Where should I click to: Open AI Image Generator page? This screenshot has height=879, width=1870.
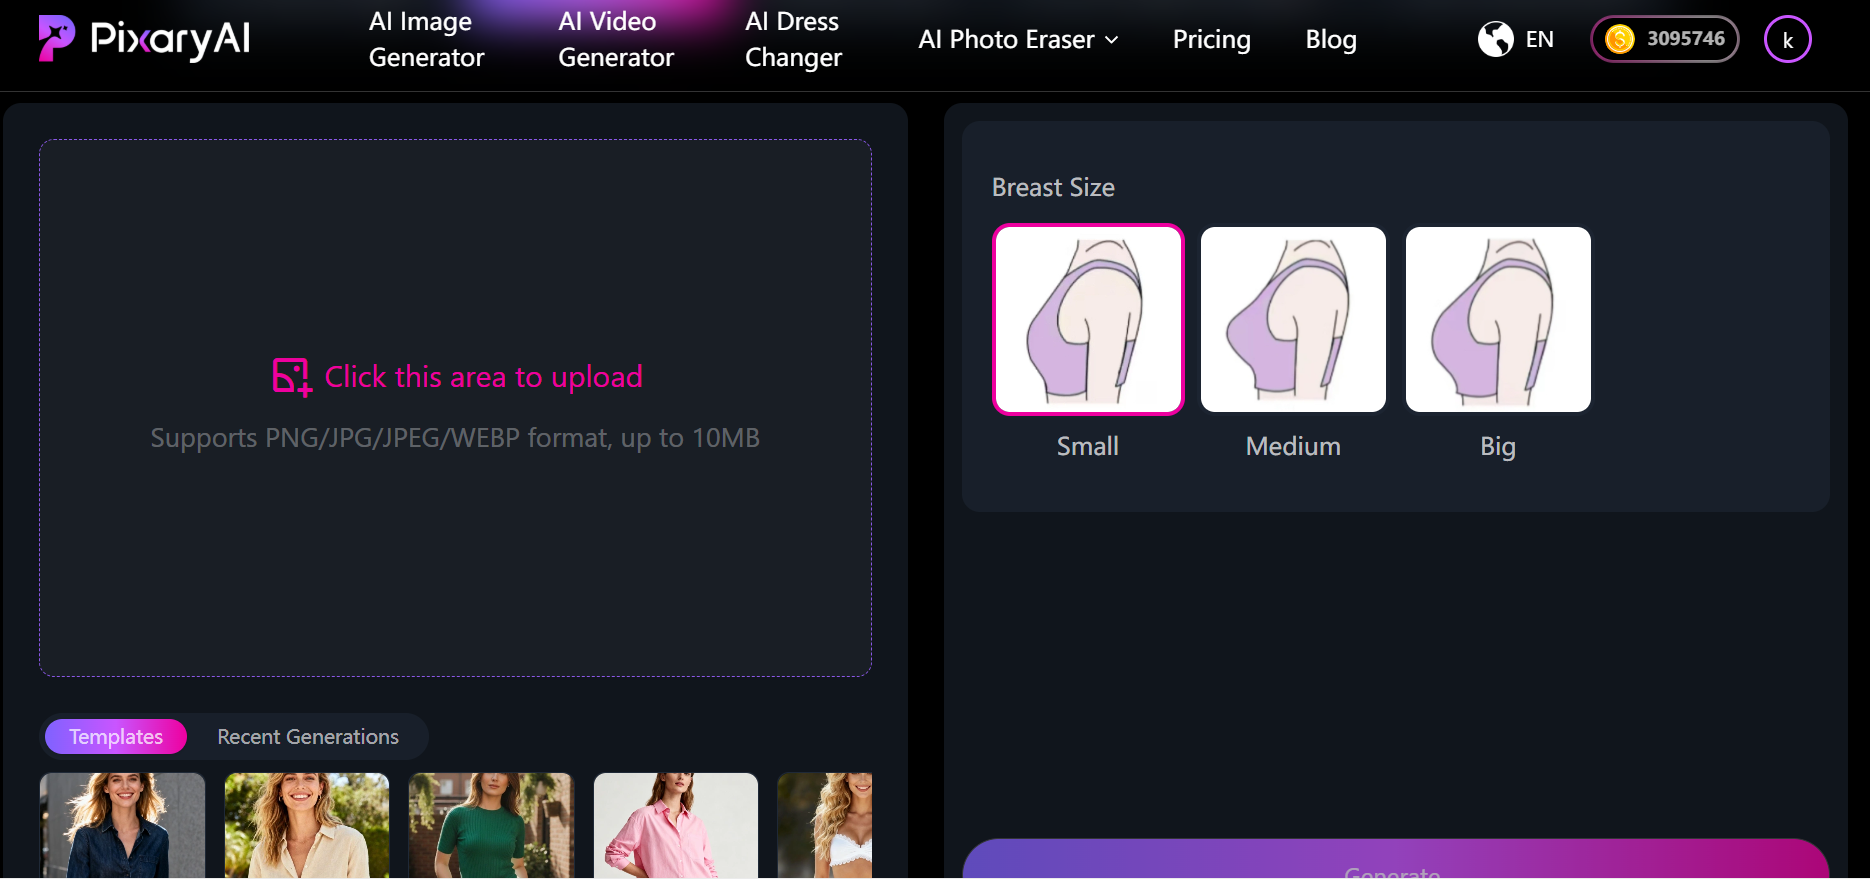pos(426,40)
